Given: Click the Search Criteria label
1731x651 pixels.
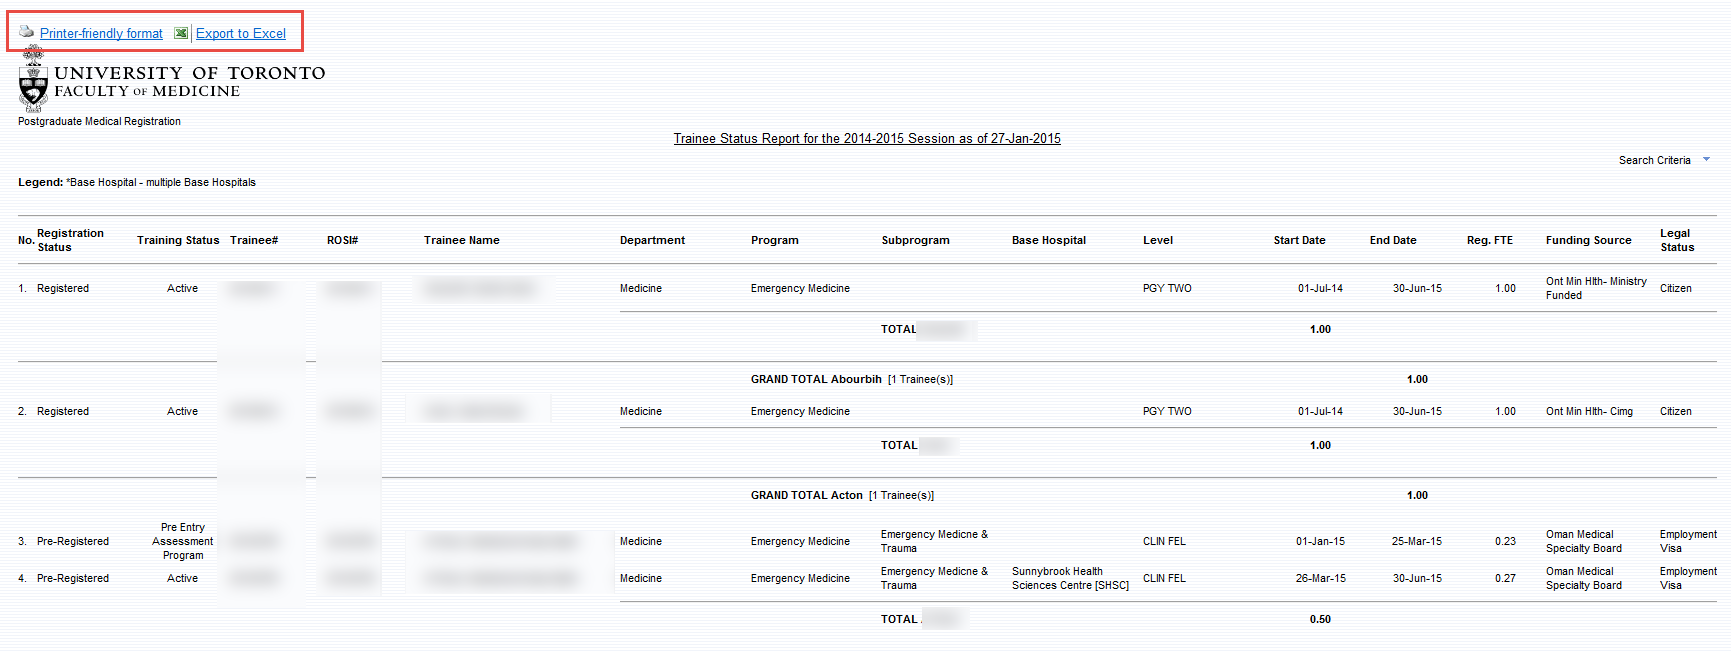Looking at the screenshot, I should 1654,160.
